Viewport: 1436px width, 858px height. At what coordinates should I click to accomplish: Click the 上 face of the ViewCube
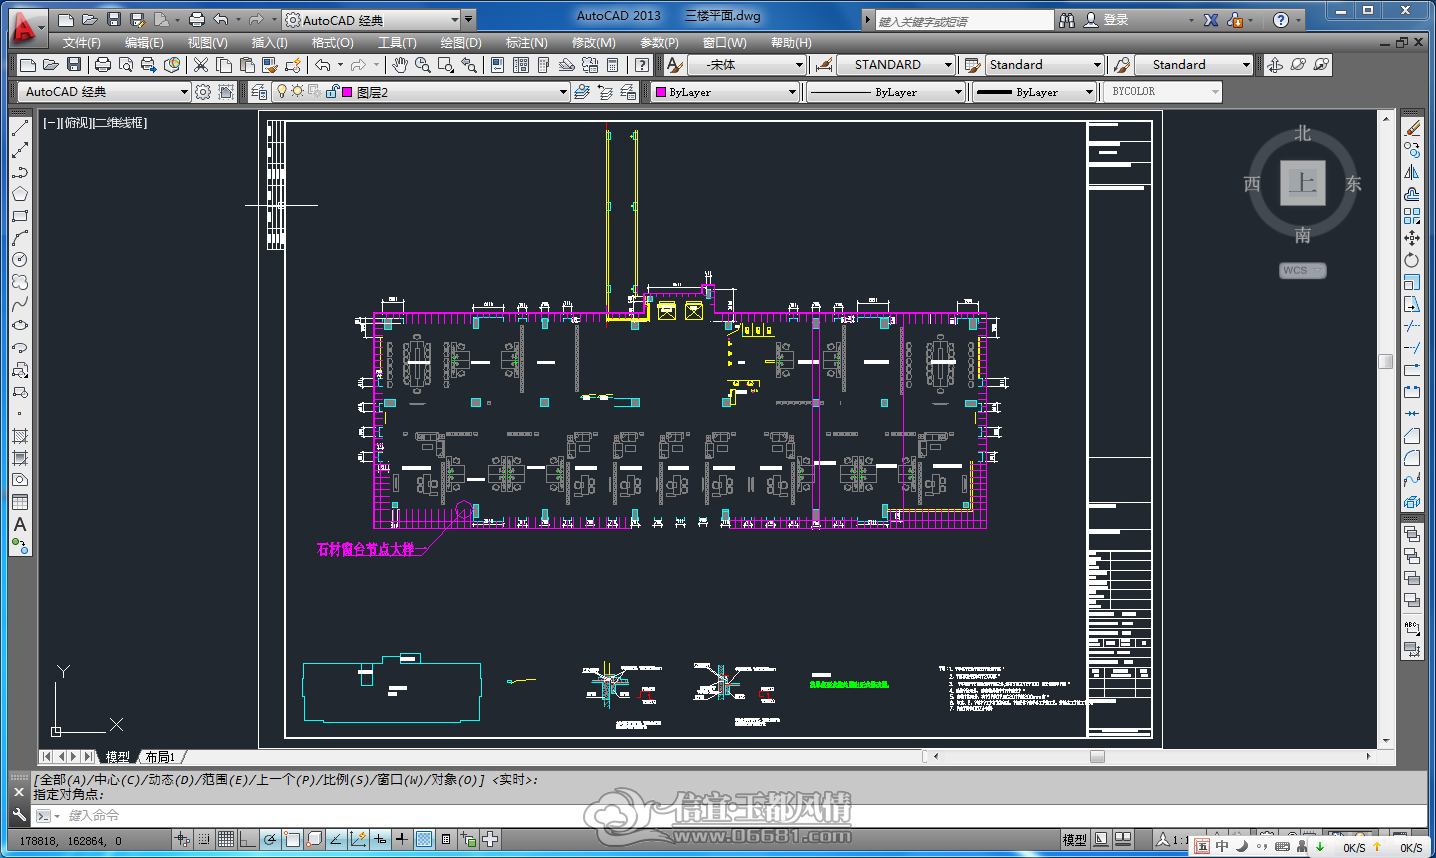[x=1303, y=183]
